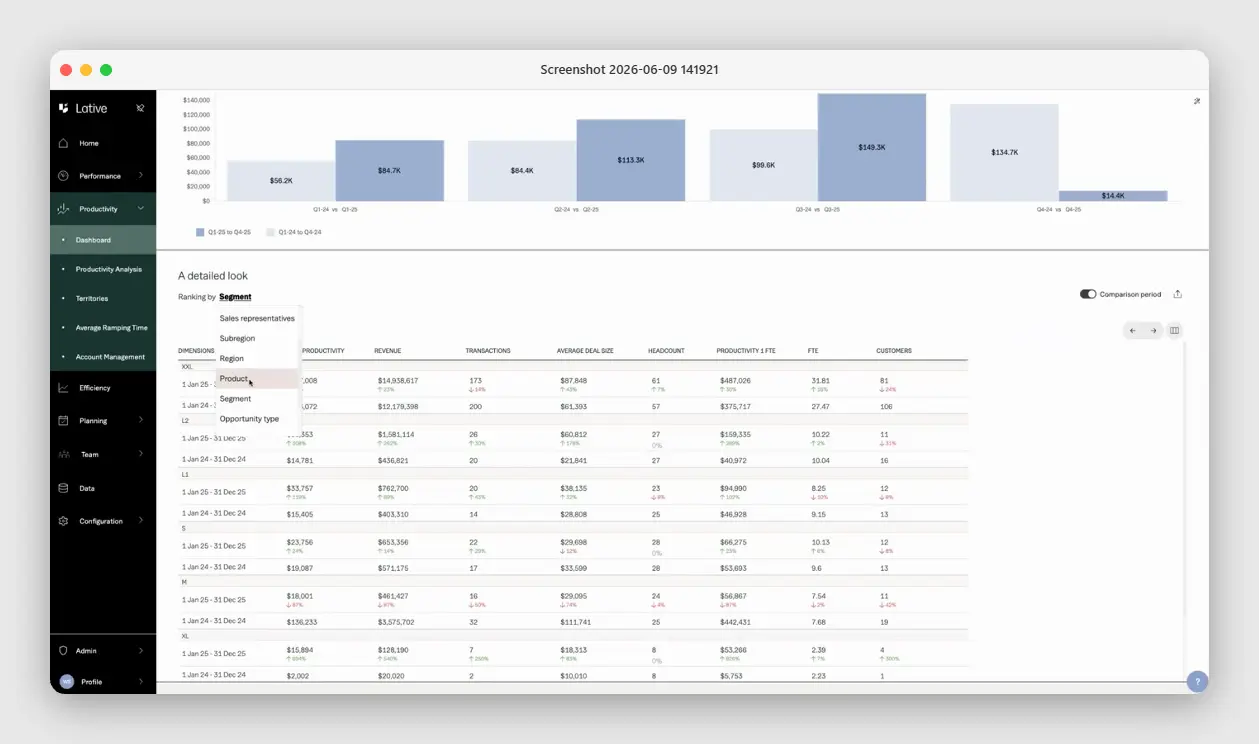
Task: Click the $149.3K bar in the chart
Action: [x=871, y=147]
